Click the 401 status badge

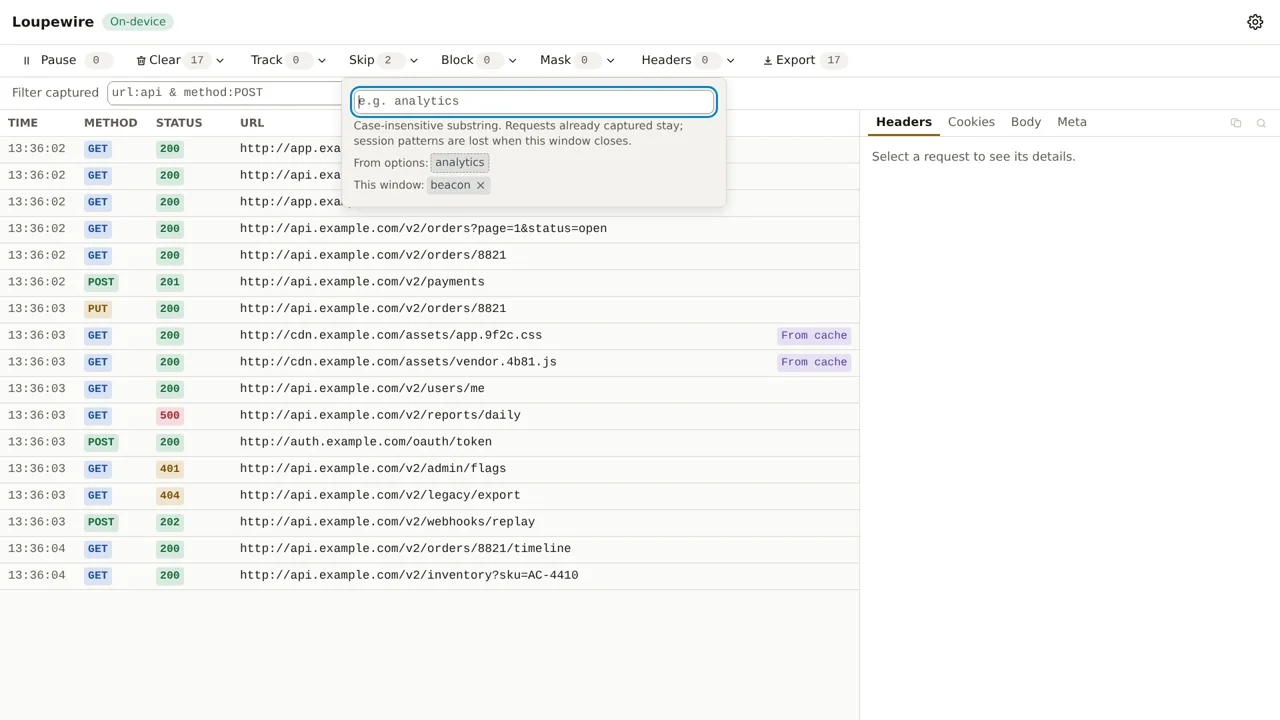coord(170,469)
